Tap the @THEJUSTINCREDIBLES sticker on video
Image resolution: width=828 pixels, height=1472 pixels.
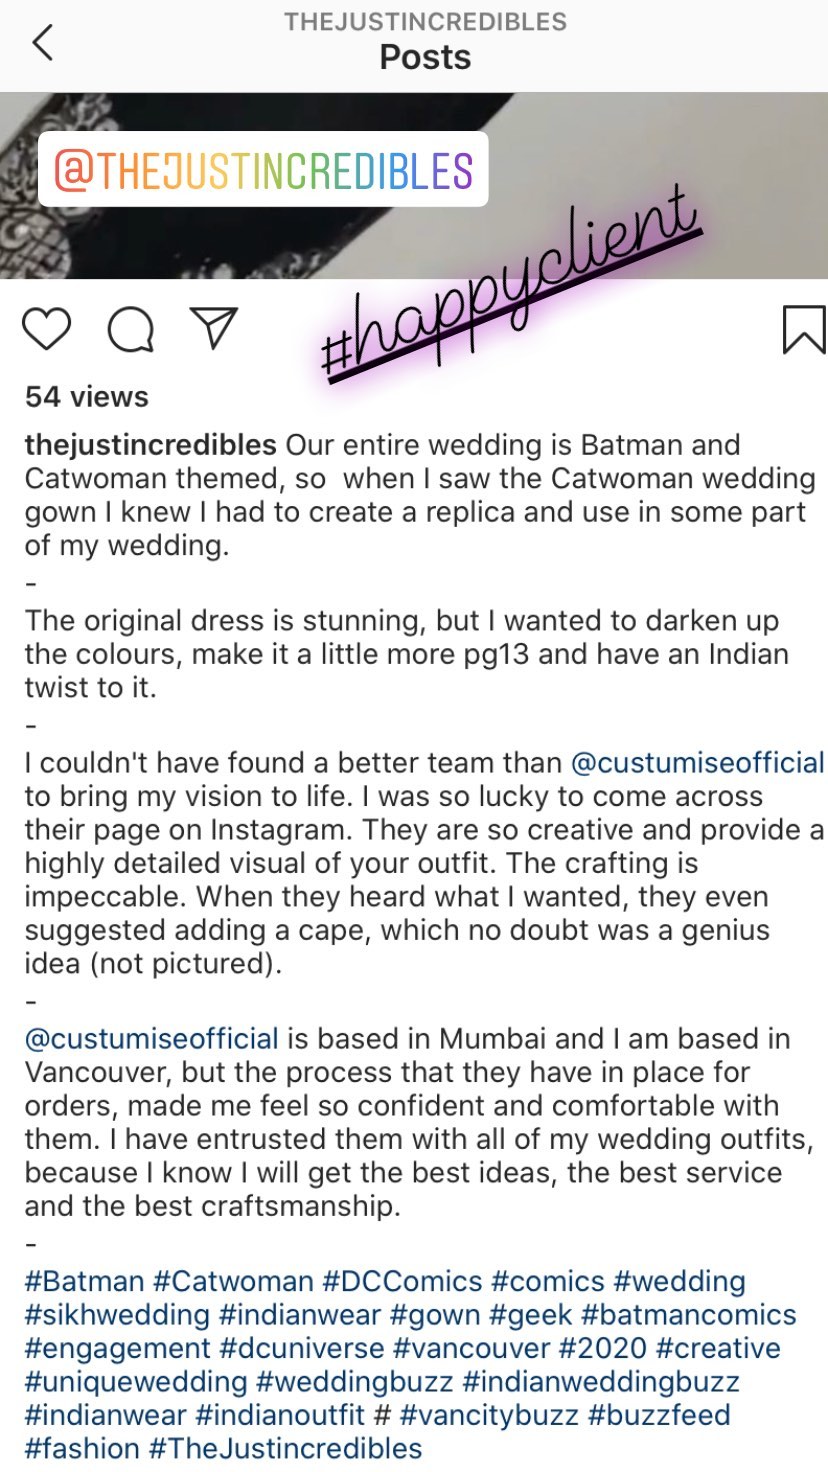(x=263, y=170)
